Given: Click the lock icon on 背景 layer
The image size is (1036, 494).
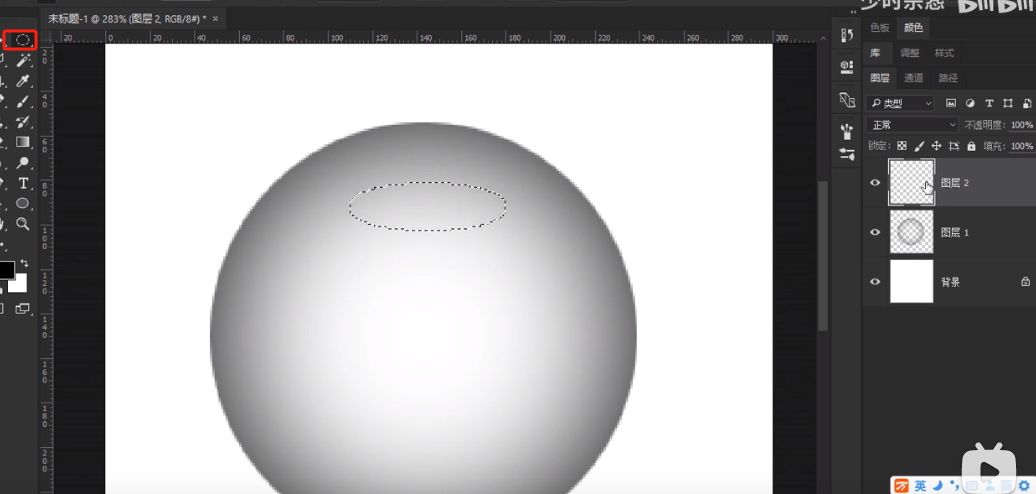Looking at the screenshot, I should click(x=1025, y=281).
